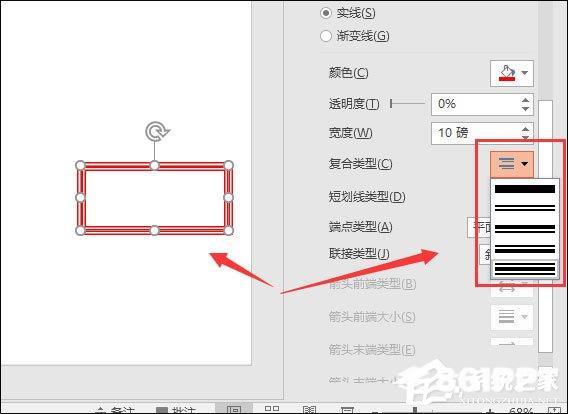Click the top-right corner handle of rectangle
The height and width of the screenshot is (414, 568).
coord(228,166)
